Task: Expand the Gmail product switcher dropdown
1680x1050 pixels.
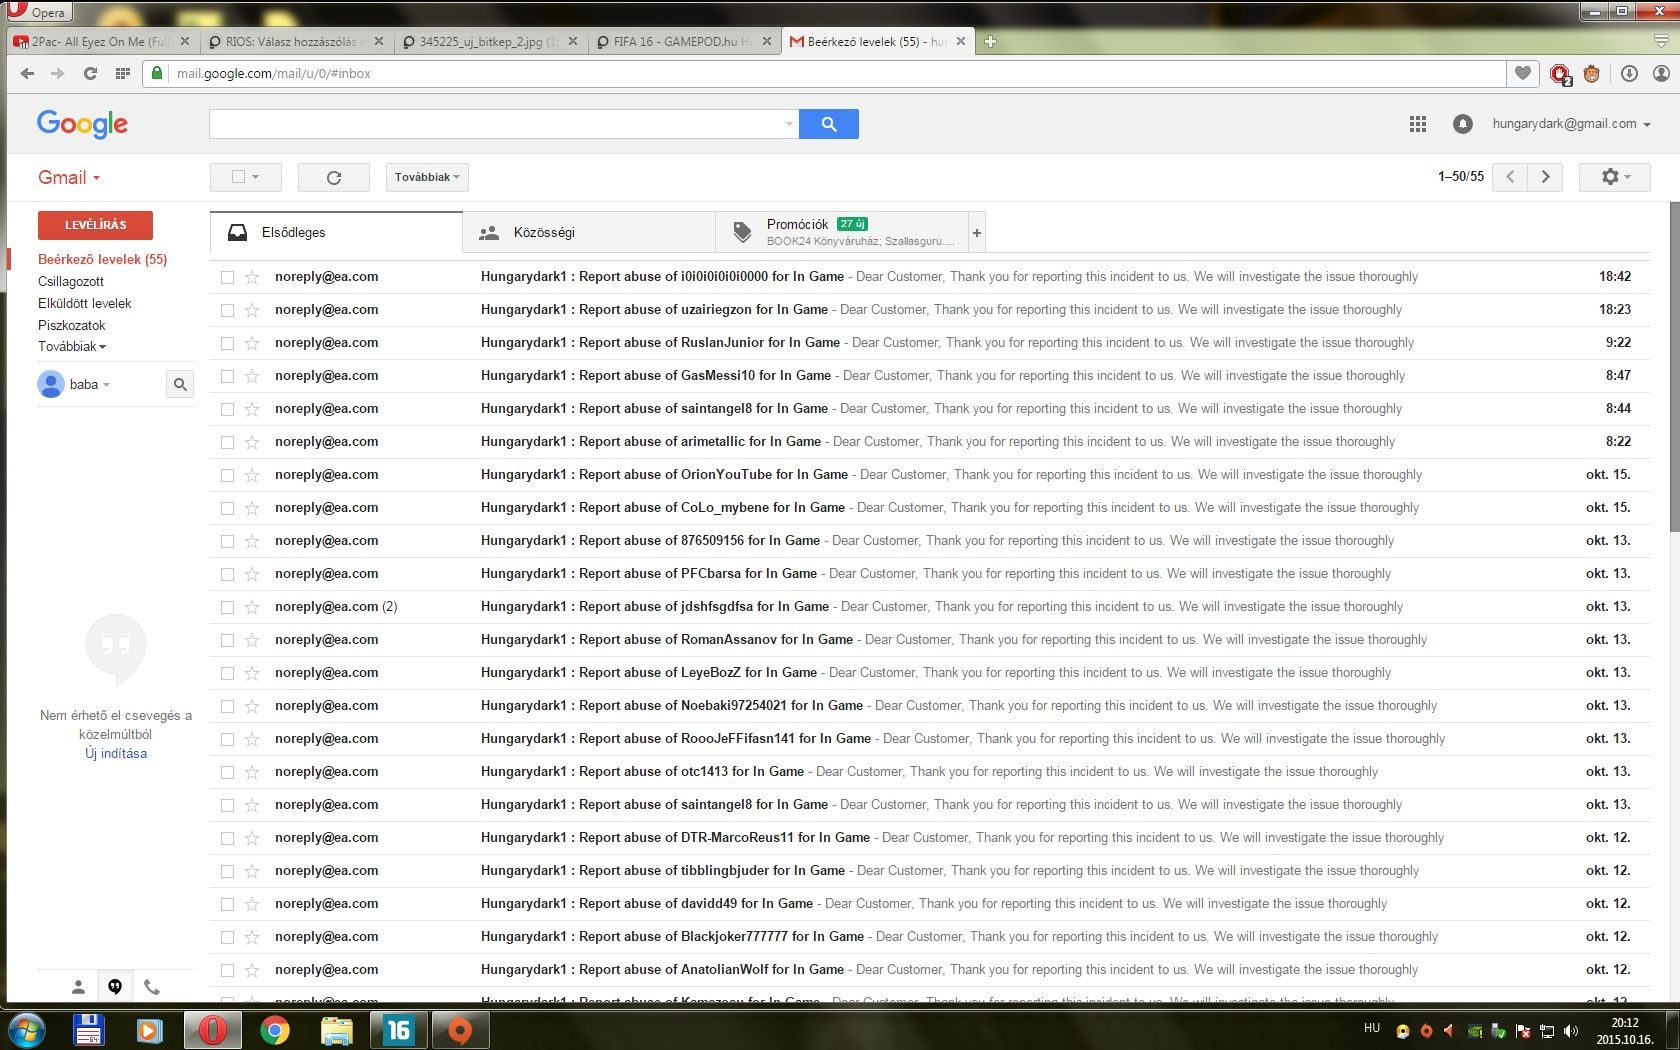Action: point(69,178)
